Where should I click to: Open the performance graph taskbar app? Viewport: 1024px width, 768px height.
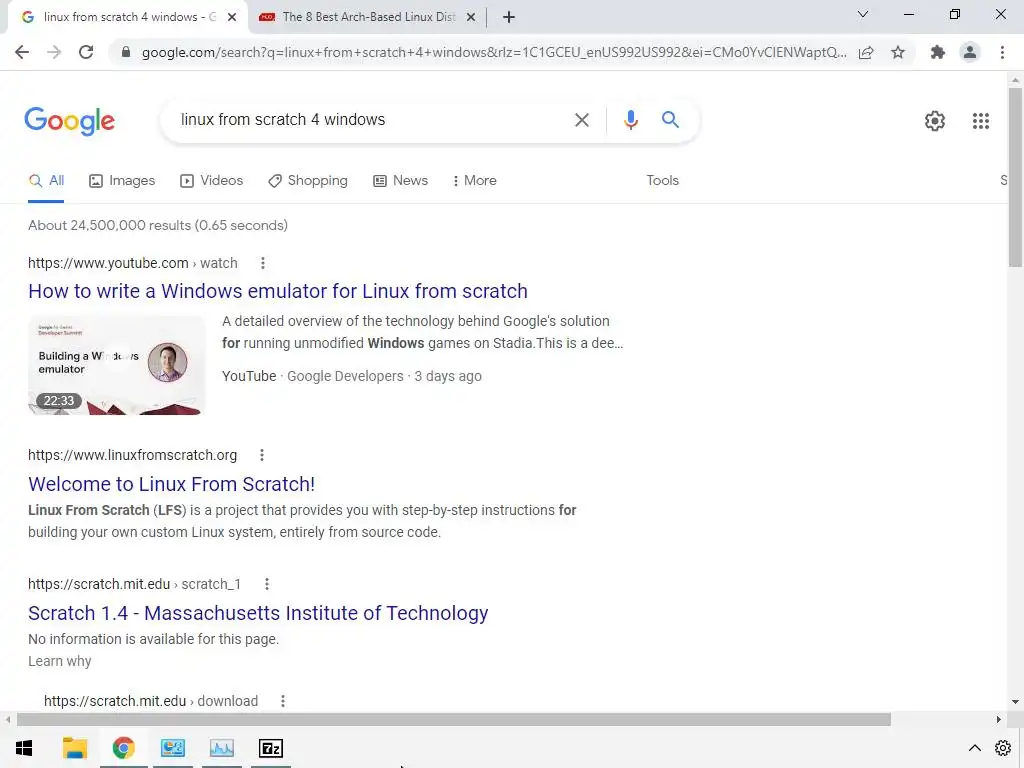click(x=222, y=748)
